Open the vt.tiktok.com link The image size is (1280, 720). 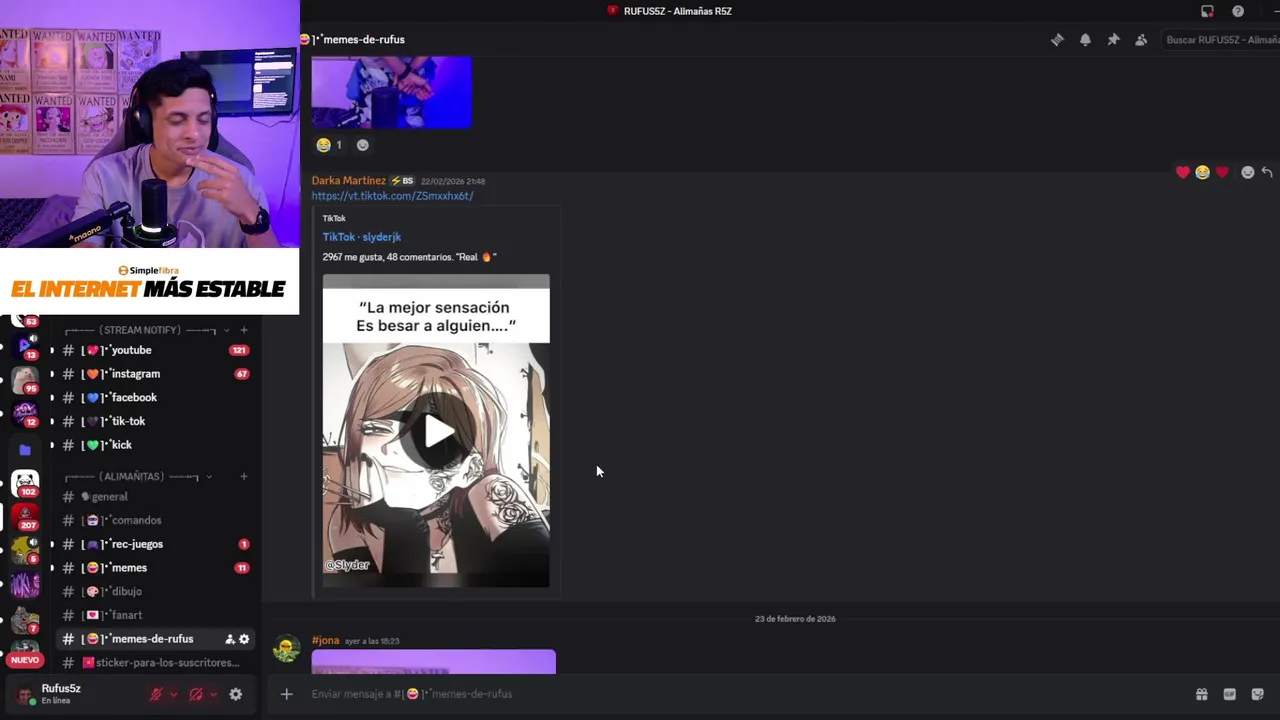392,196
